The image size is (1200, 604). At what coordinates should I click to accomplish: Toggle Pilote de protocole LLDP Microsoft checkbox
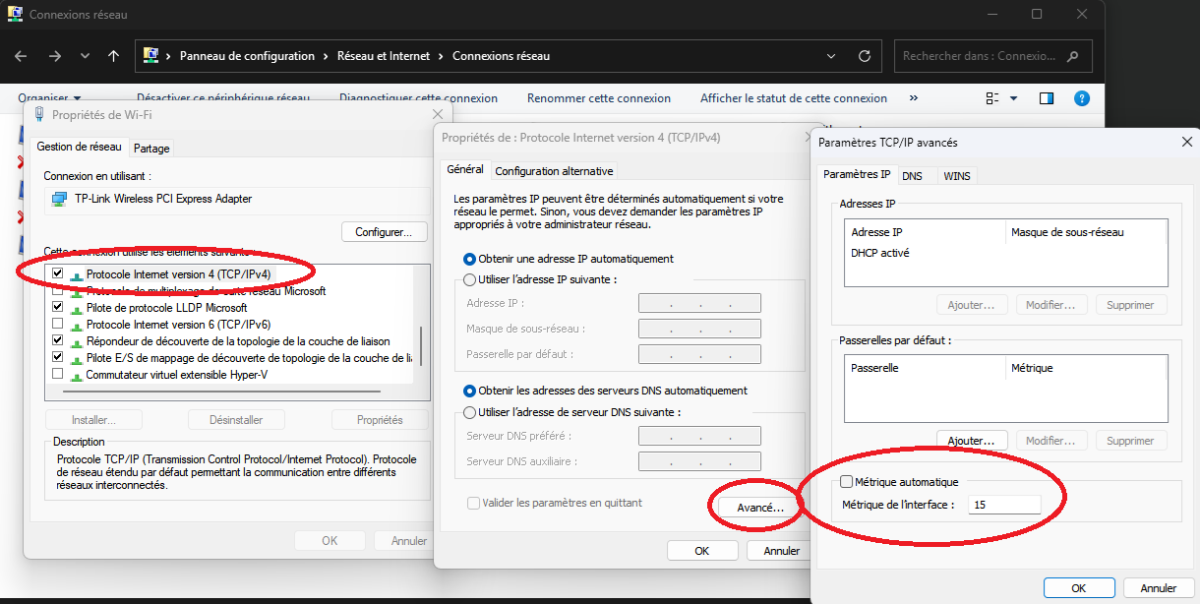(58, 307)
